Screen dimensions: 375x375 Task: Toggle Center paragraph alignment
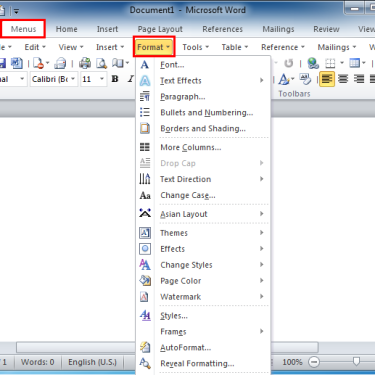click(x=343, y=79)
